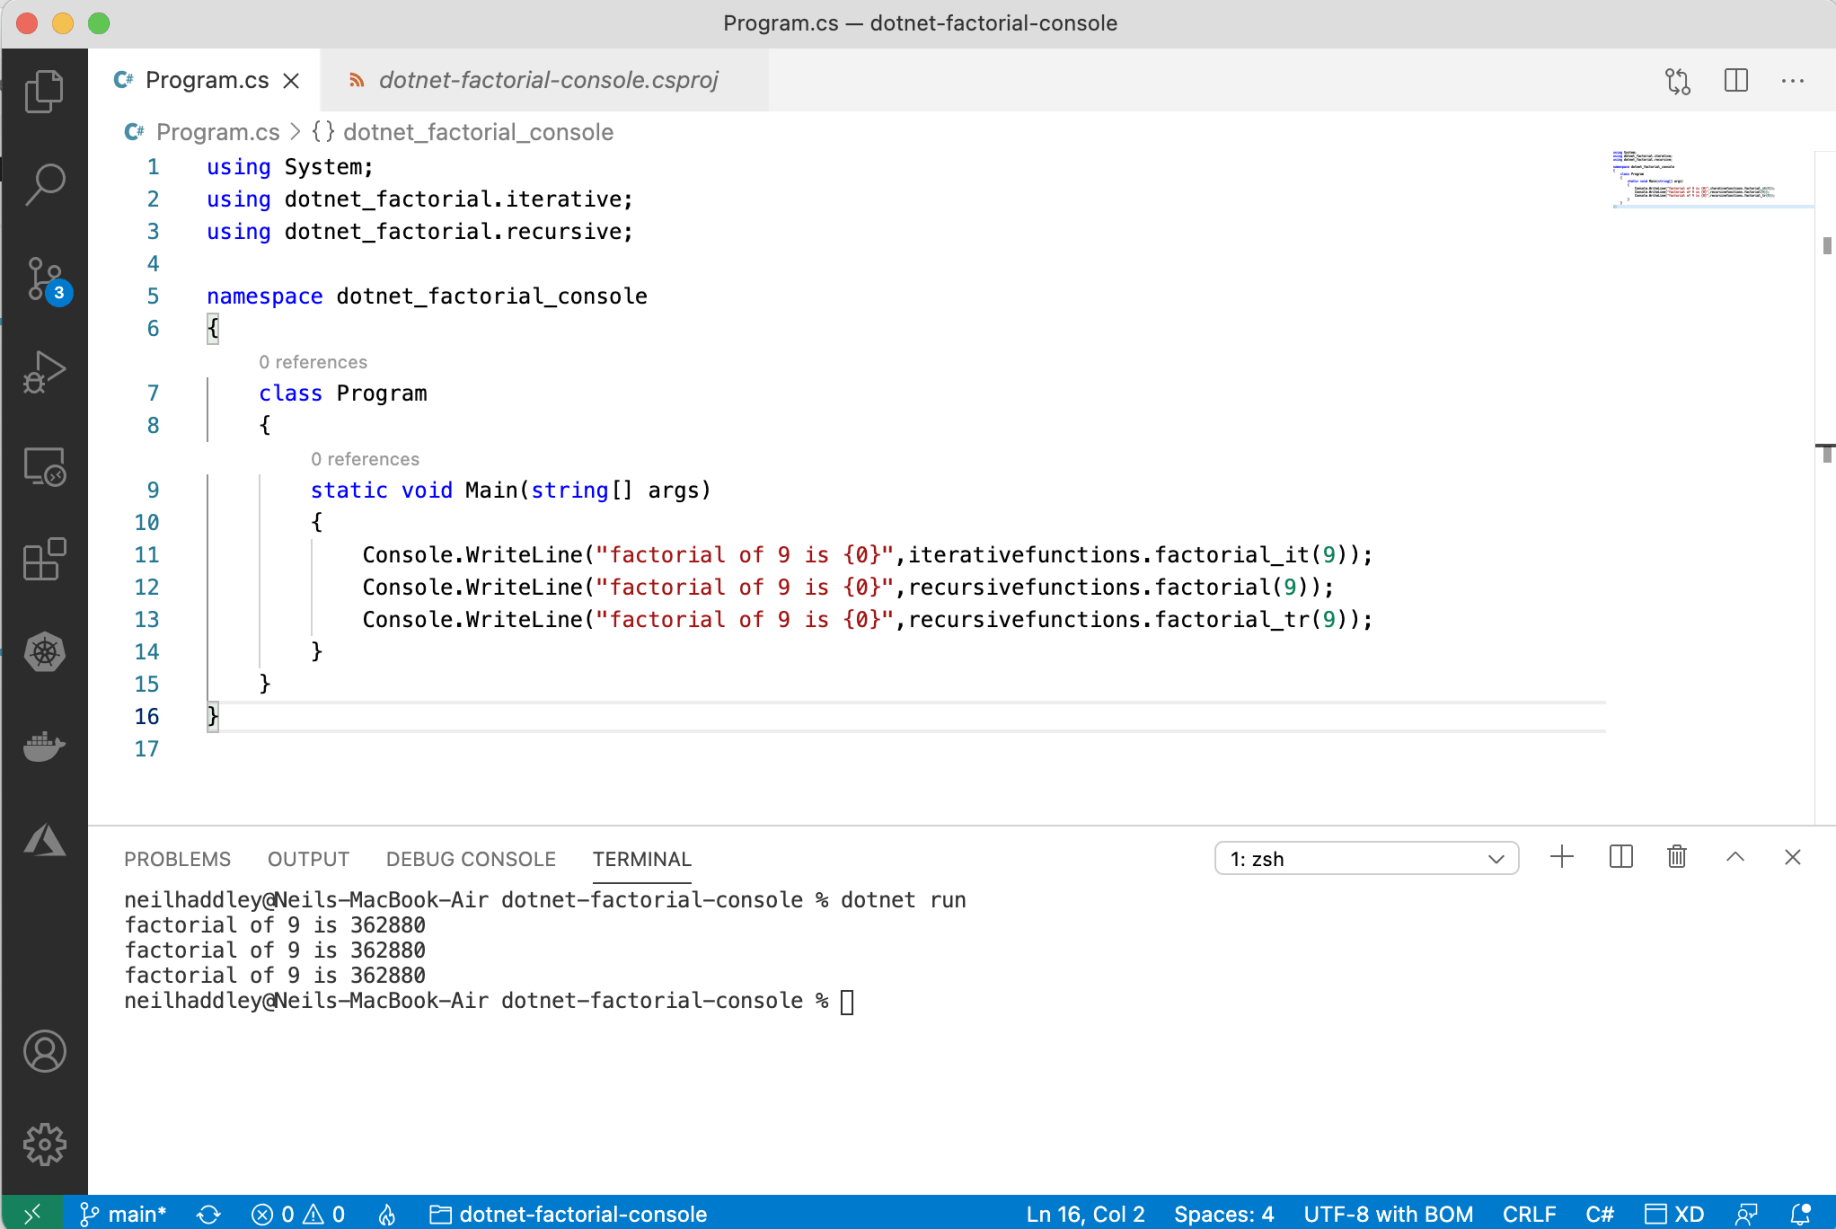
Task: Open the Explorer view in activity bar
Action: tap(44, 92)
